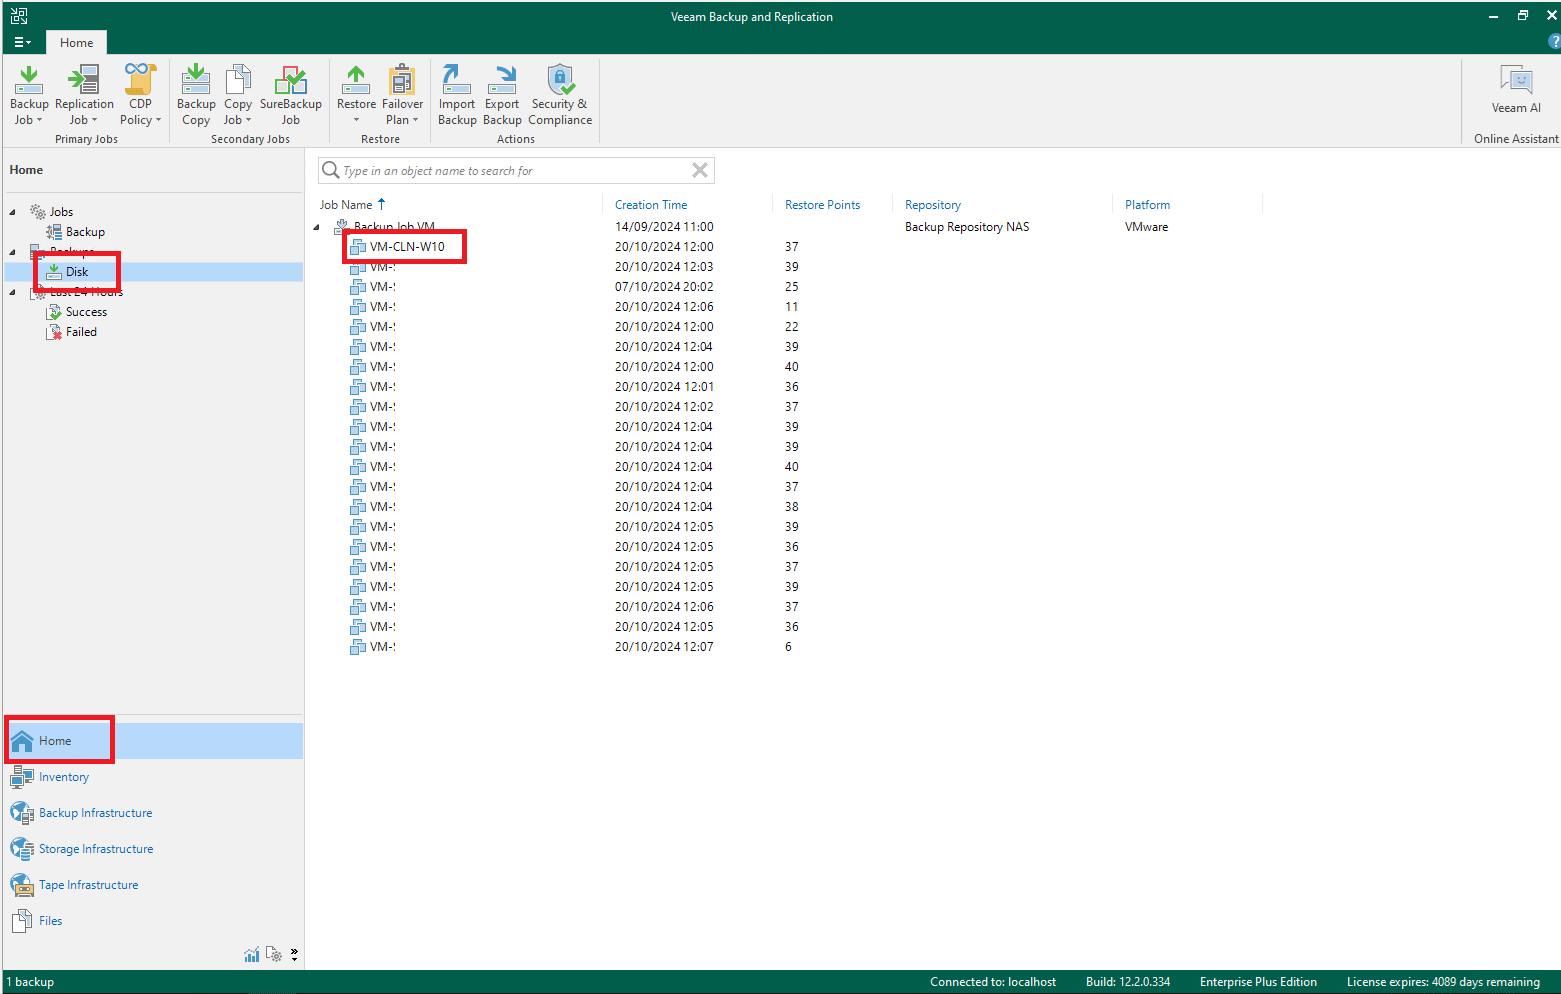This screenshot has width=1561, height=994.
Task: Sort by Job Name column header
Action: pos(346,204)
